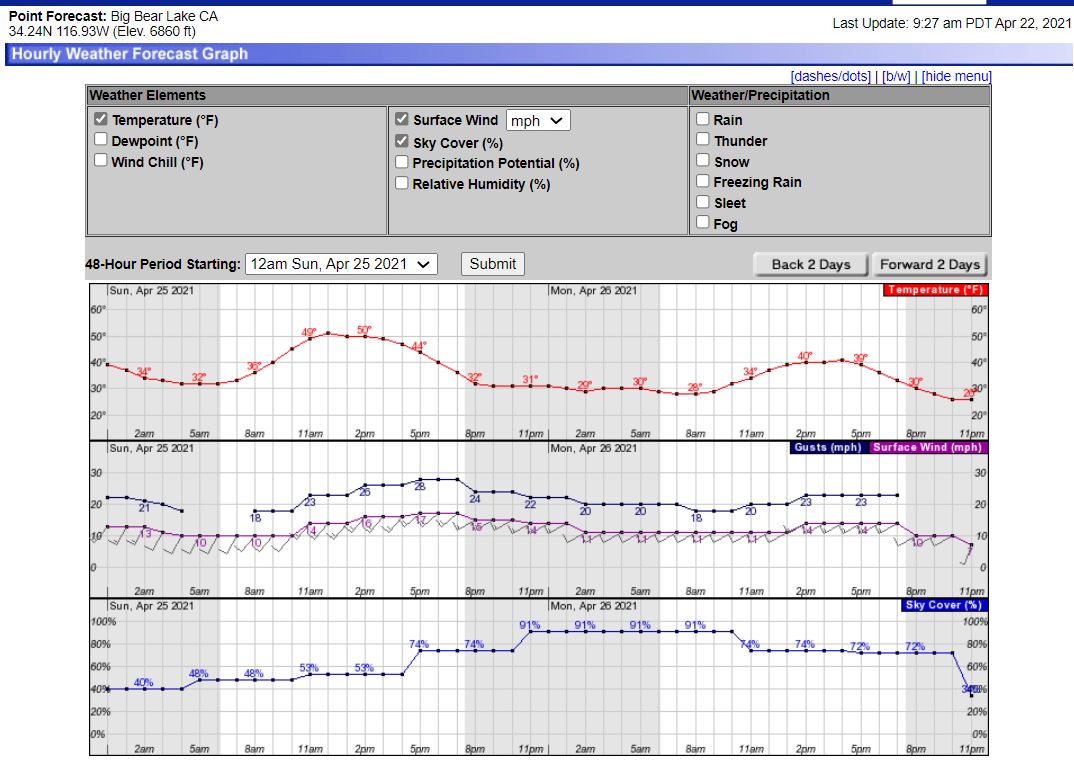
Task: Click the [dashes/dots] link
Action: [x=830, y=76]
